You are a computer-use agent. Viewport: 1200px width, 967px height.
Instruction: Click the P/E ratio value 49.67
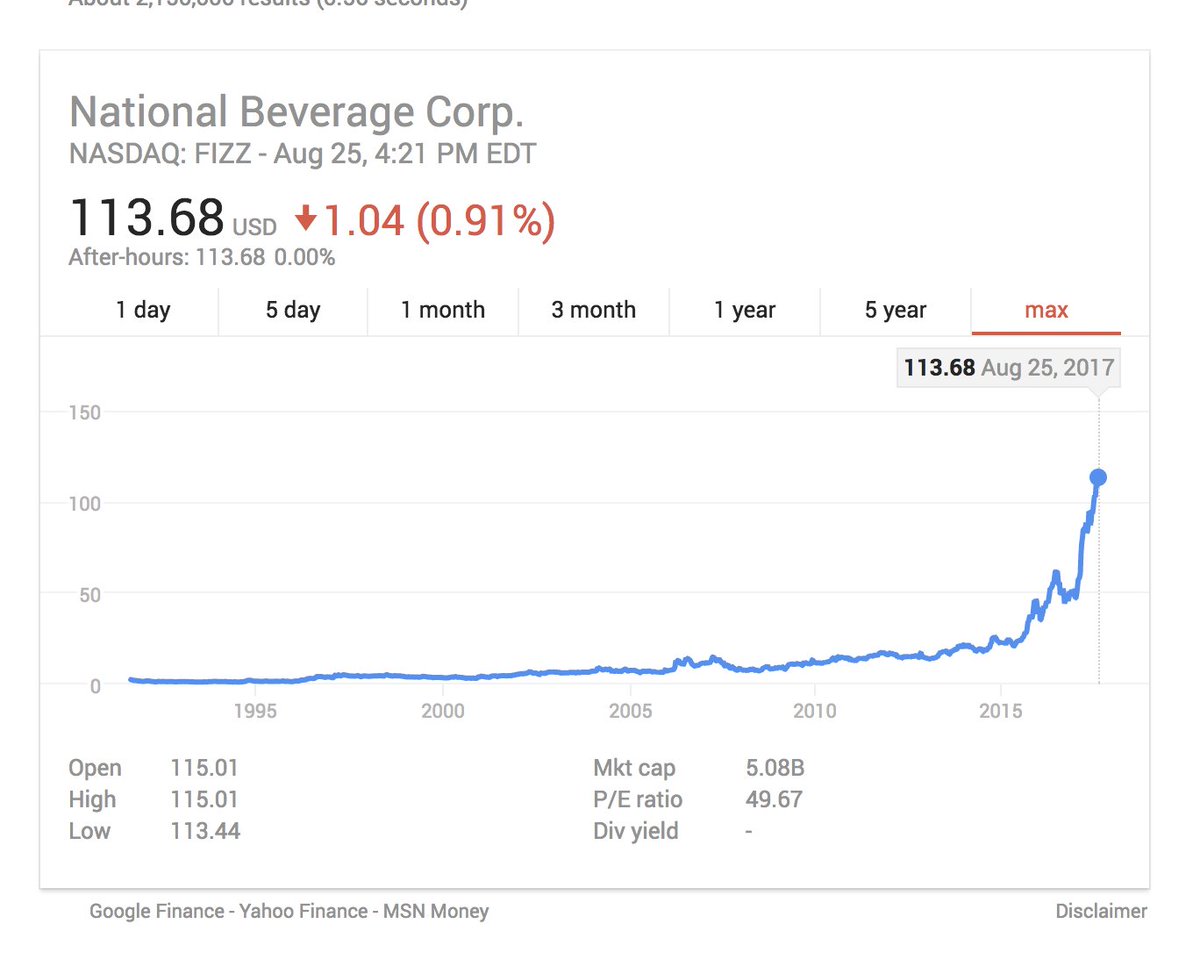pos(774,799)
